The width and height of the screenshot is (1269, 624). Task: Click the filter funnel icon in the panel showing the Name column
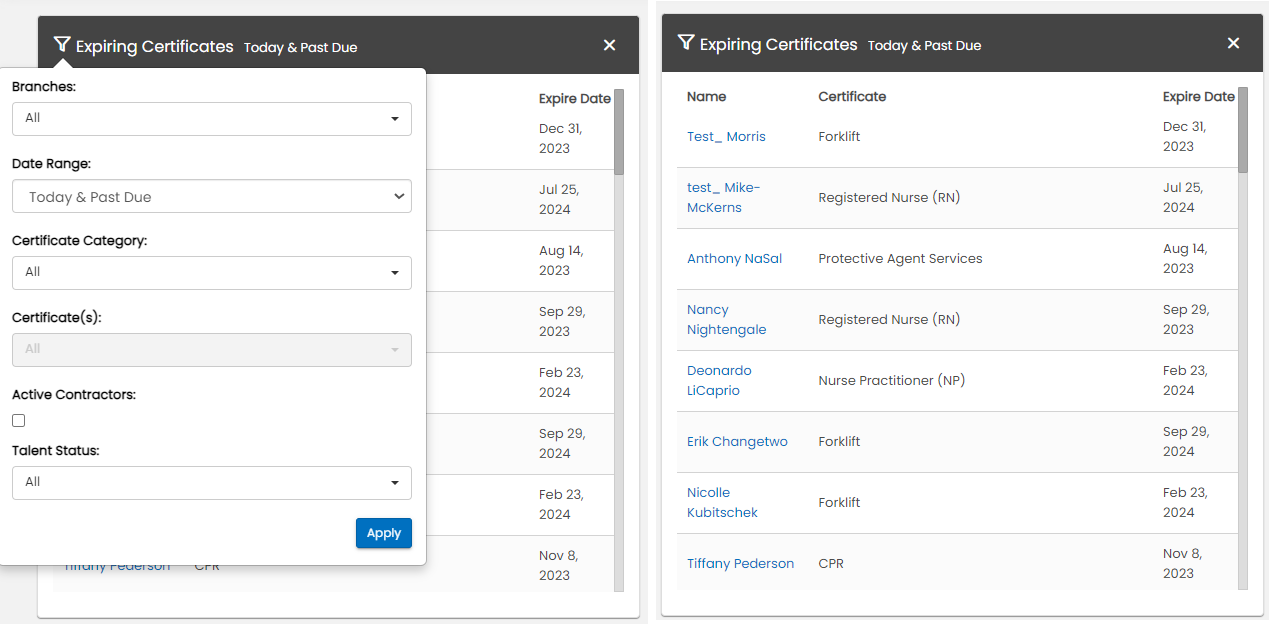(686, 43)
